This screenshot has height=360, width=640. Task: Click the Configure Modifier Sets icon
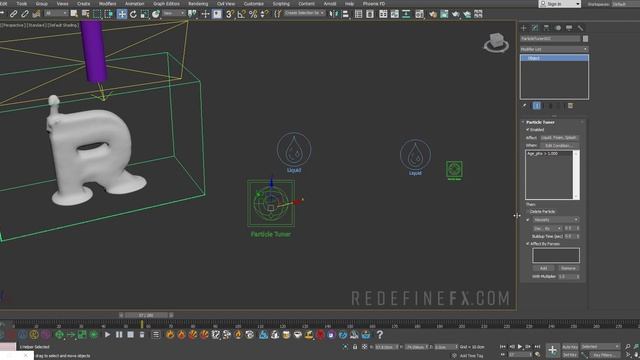[x=570, y=106]
